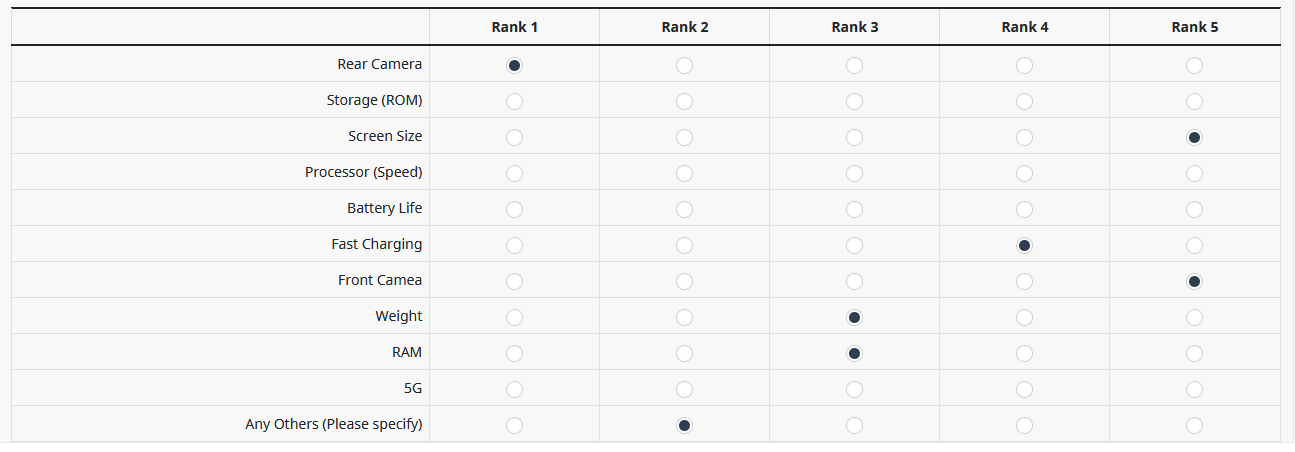This screenshot has width=1295, height=452.
Task: Select Rank 2 for Rear Camera
Action: pos(684,66)
